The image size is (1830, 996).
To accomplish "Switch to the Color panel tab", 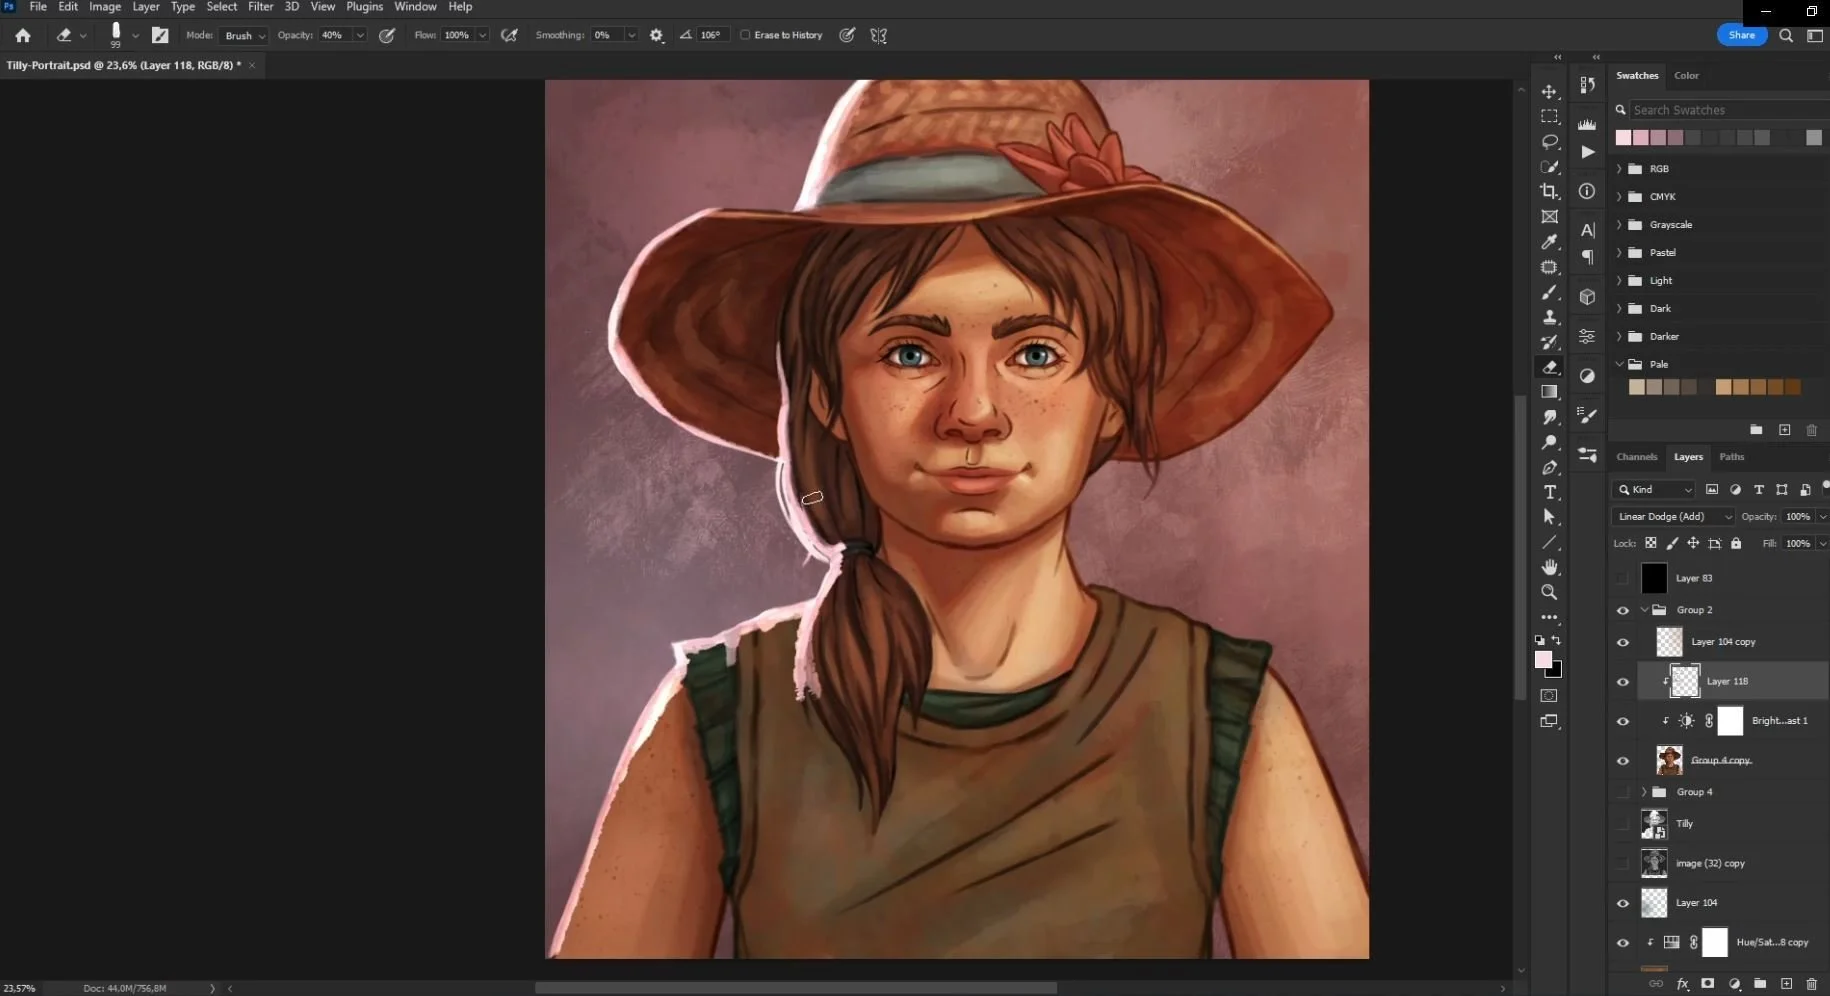I will (x=1686, y=76).
